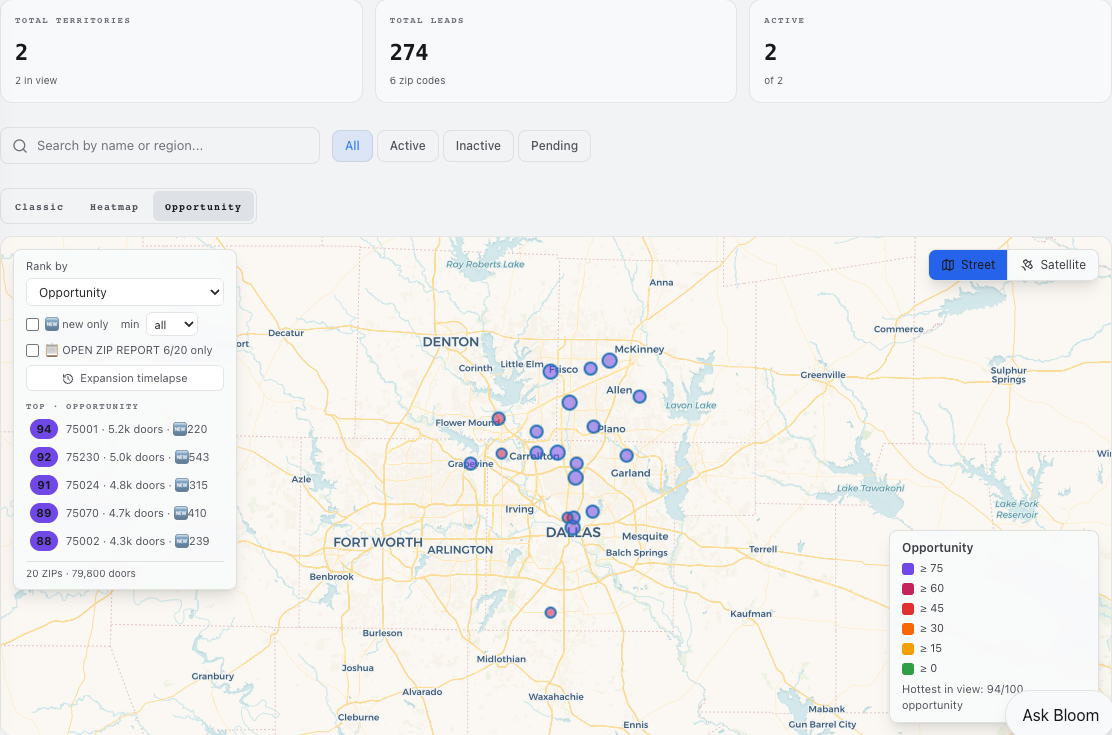The width and height of the screenshot is (1112, 735).
Task: Click the Street map icon
Action: click(x=947, y=265)
